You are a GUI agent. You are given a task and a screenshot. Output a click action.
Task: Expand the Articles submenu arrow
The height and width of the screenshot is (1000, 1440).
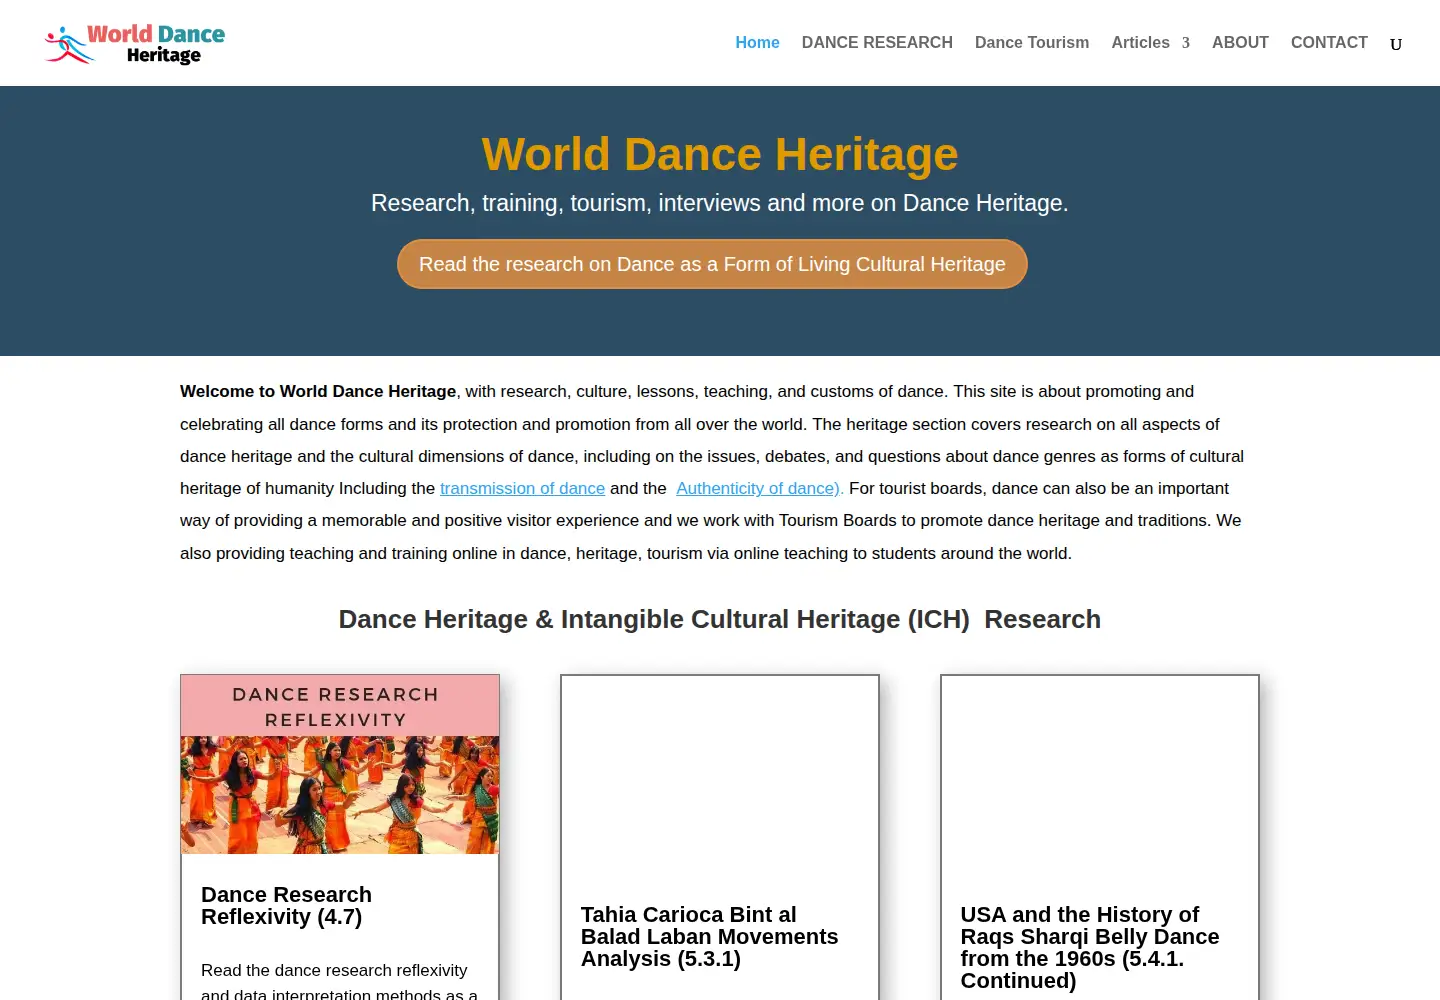pyautogui.click(x=1186, y=43)
